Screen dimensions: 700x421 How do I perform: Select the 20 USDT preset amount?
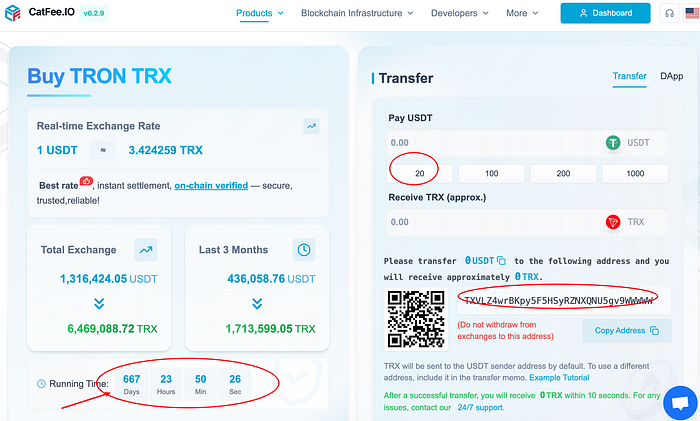(420, 174)
